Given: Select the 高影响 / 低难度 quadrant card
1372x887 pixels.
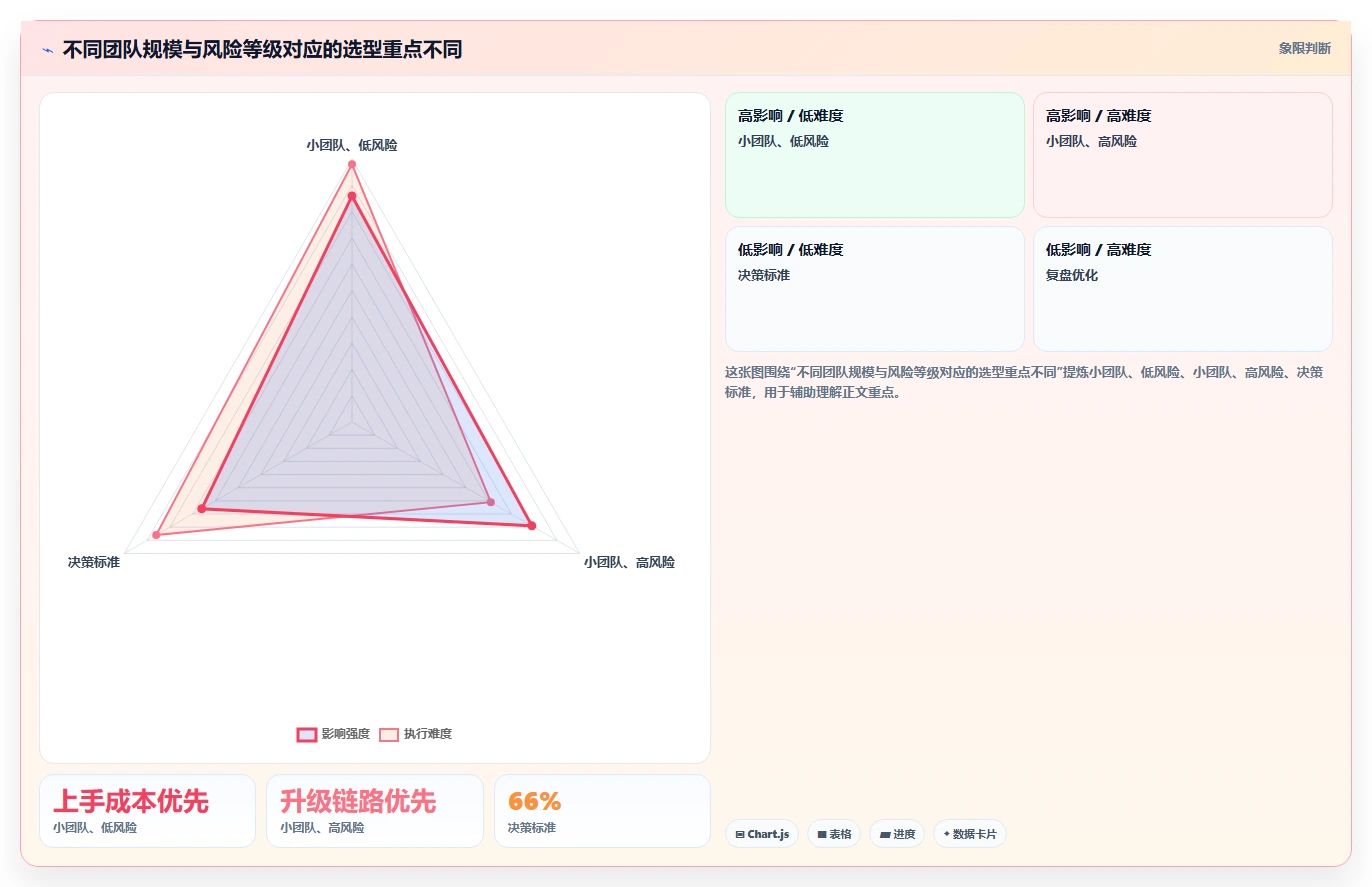Looking at the screenshot, I should 875,155.
